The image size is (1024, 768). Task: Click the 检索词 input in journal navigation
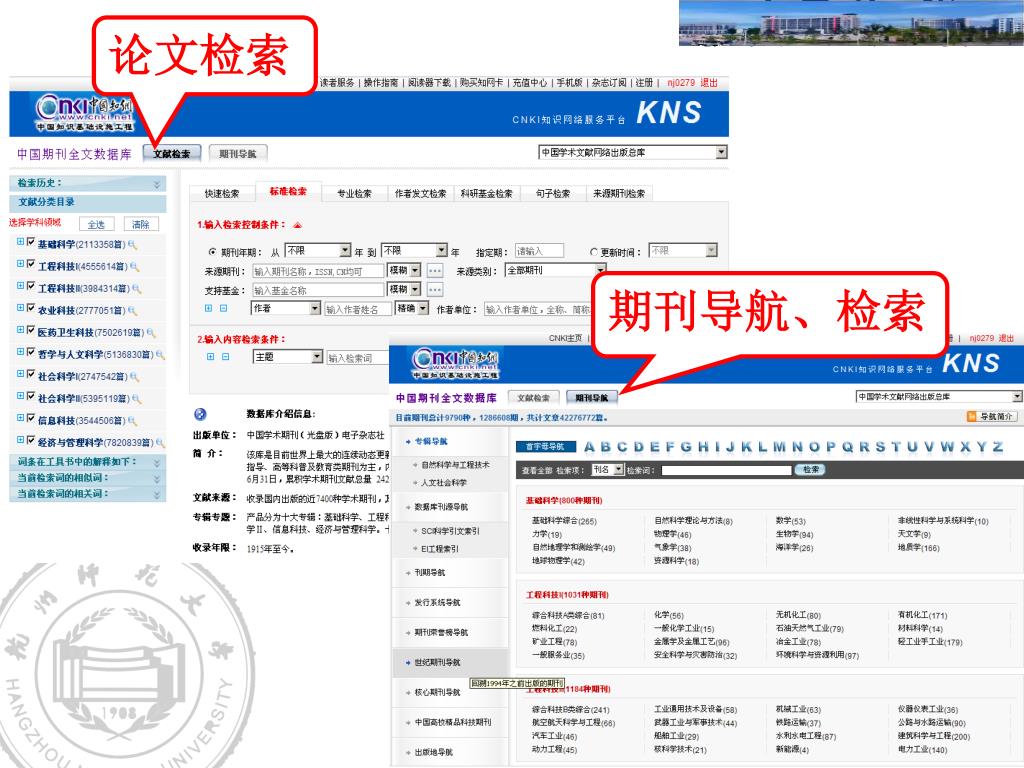click(x=726, y=470)
